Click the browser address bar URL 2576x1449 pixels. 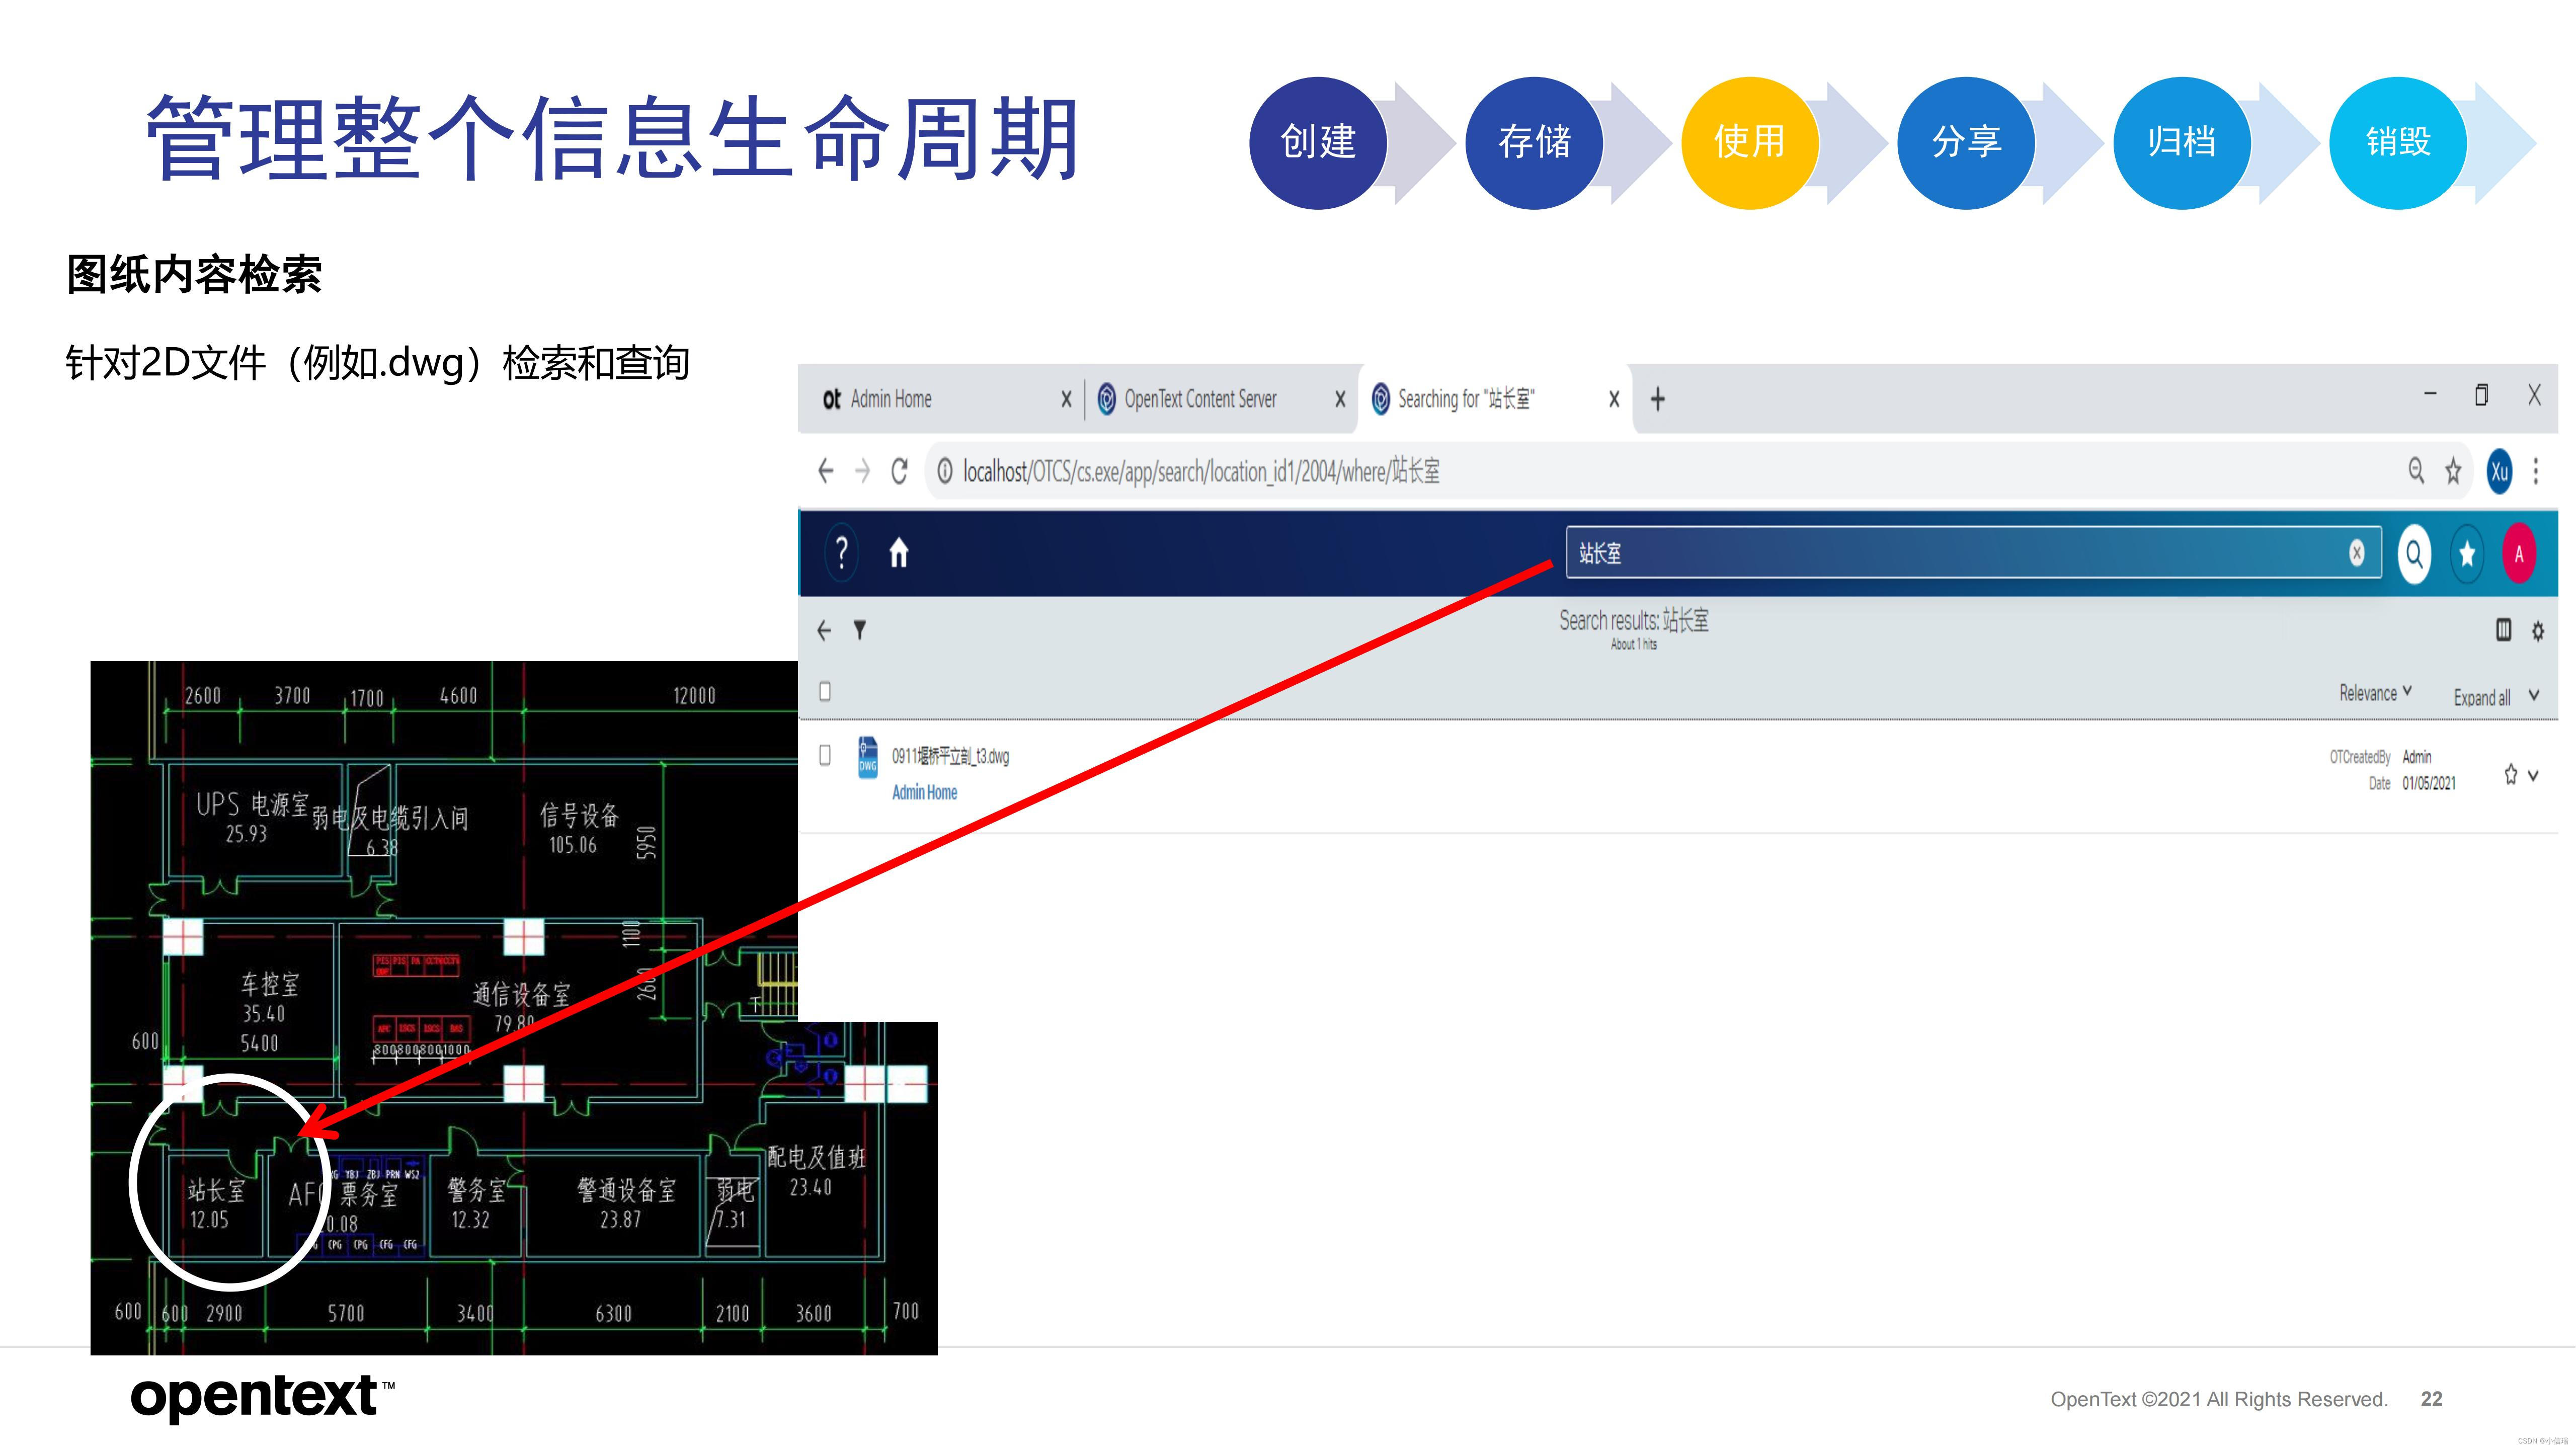[1200, 471]
